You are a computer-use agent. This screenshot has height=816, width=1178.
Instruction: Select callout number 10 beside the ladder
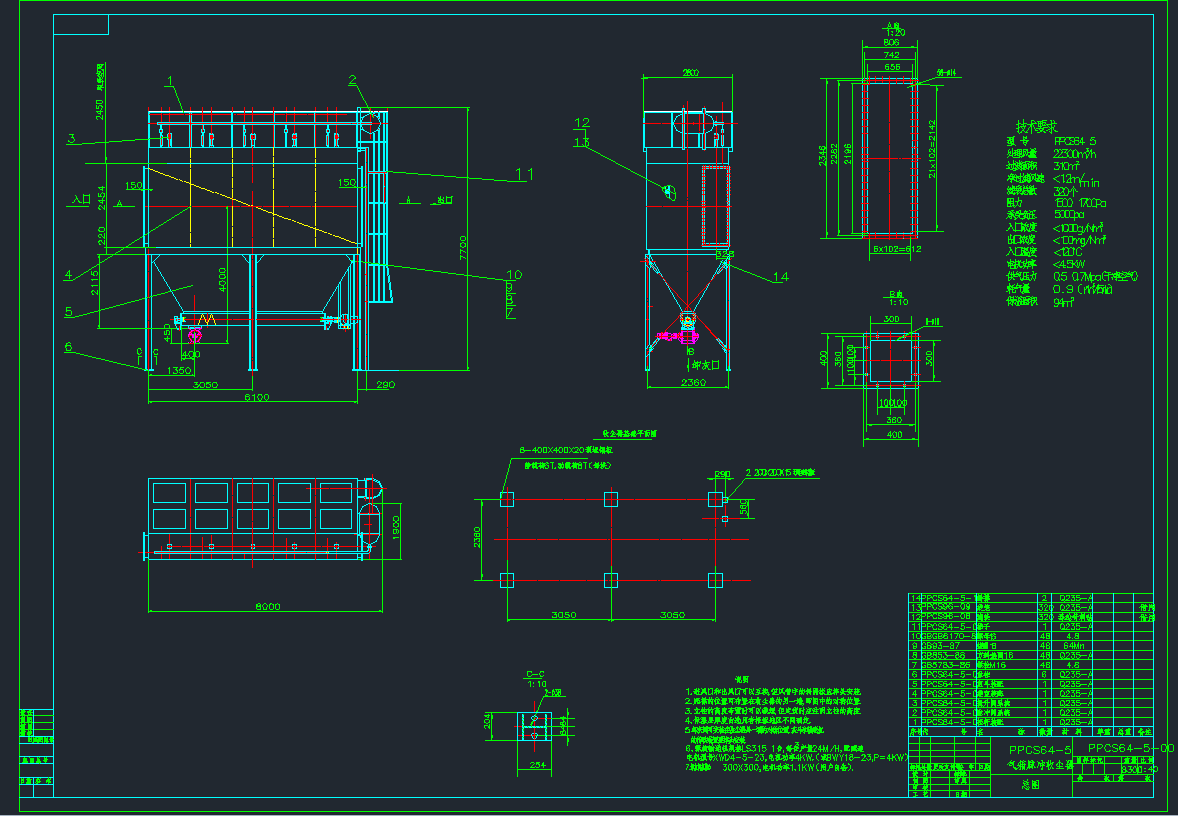(x=514, y=274)
